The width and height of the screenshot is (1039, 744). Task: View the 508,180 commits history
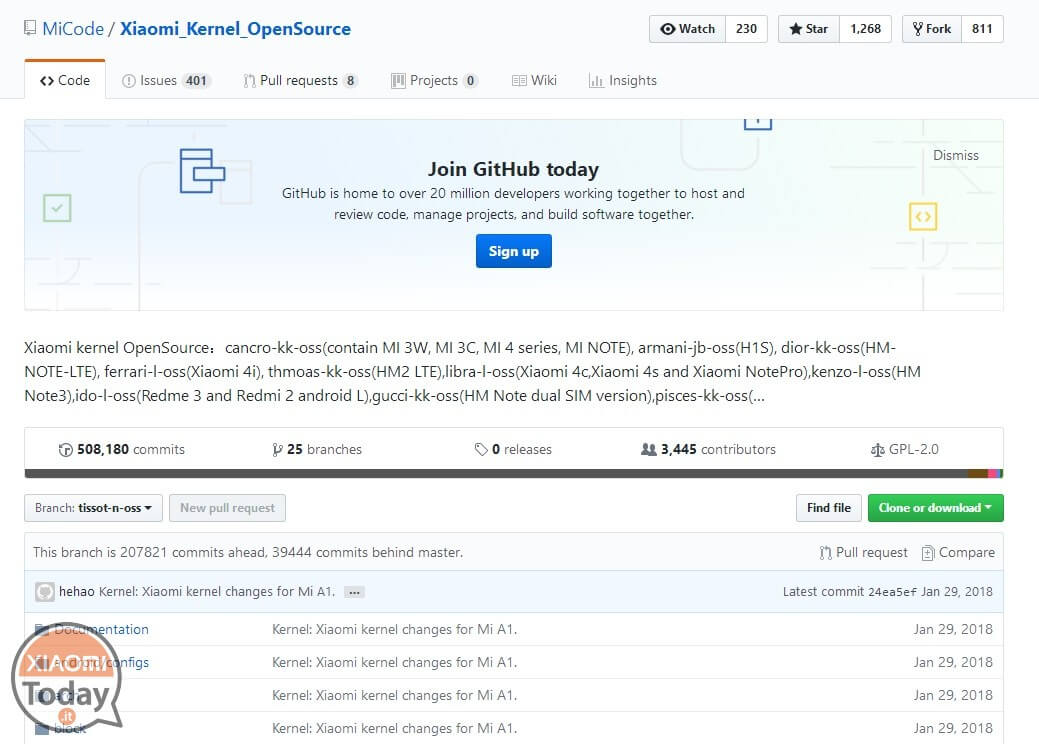122,450
